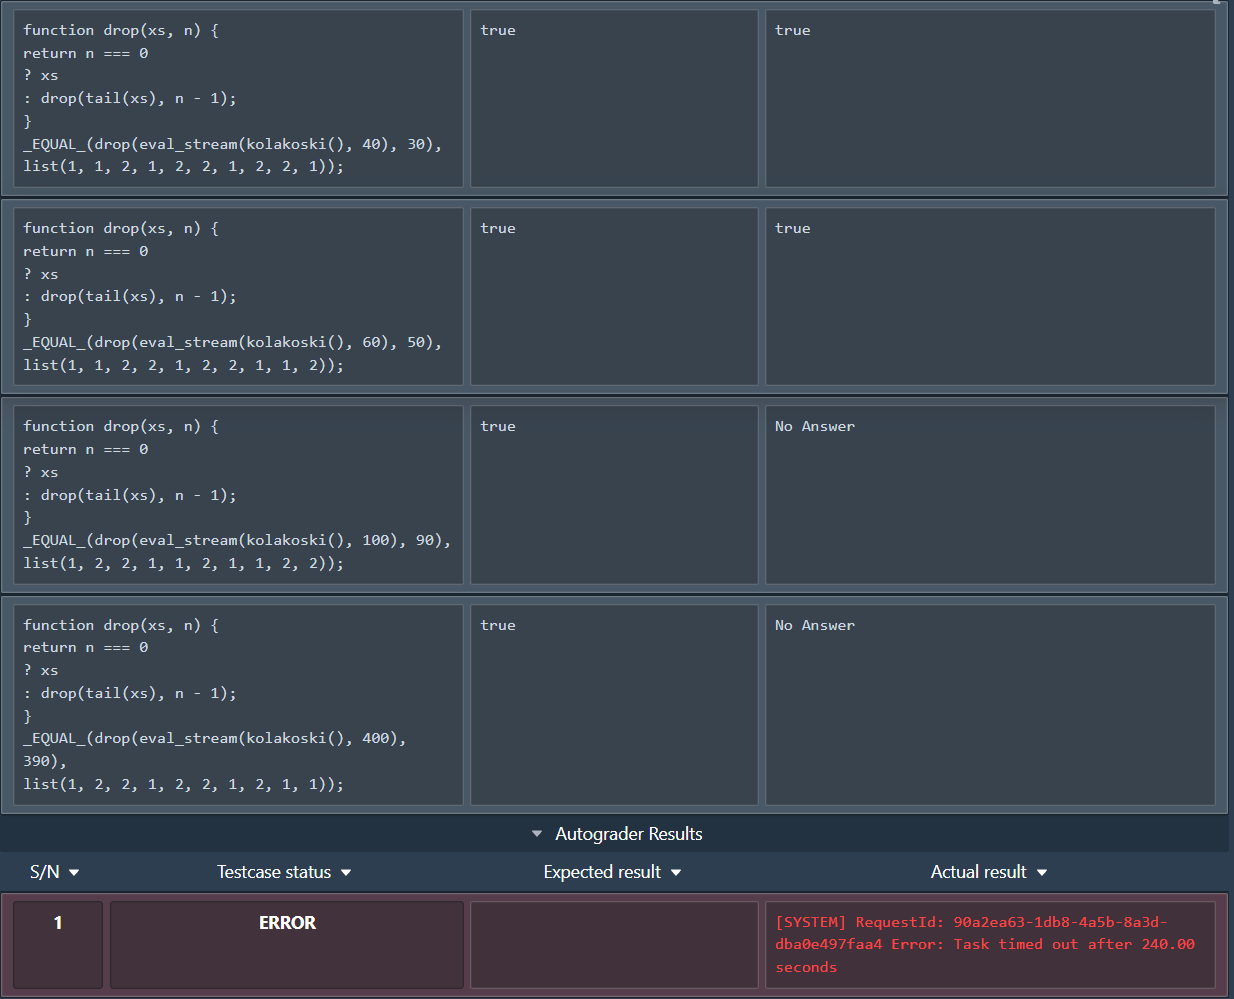Click the empty expected result cell in ERROR row

[x=614, y=944]
